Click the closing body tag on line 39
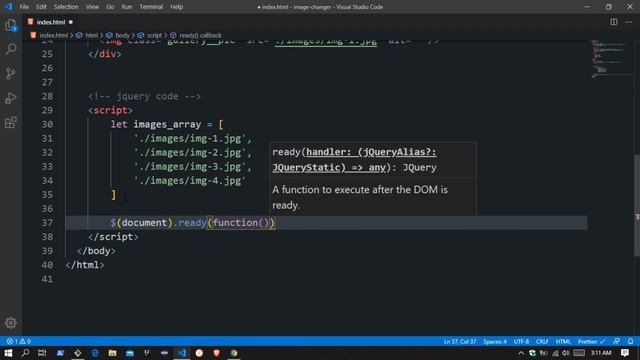The image size is (640, 360). click(96, 251)
